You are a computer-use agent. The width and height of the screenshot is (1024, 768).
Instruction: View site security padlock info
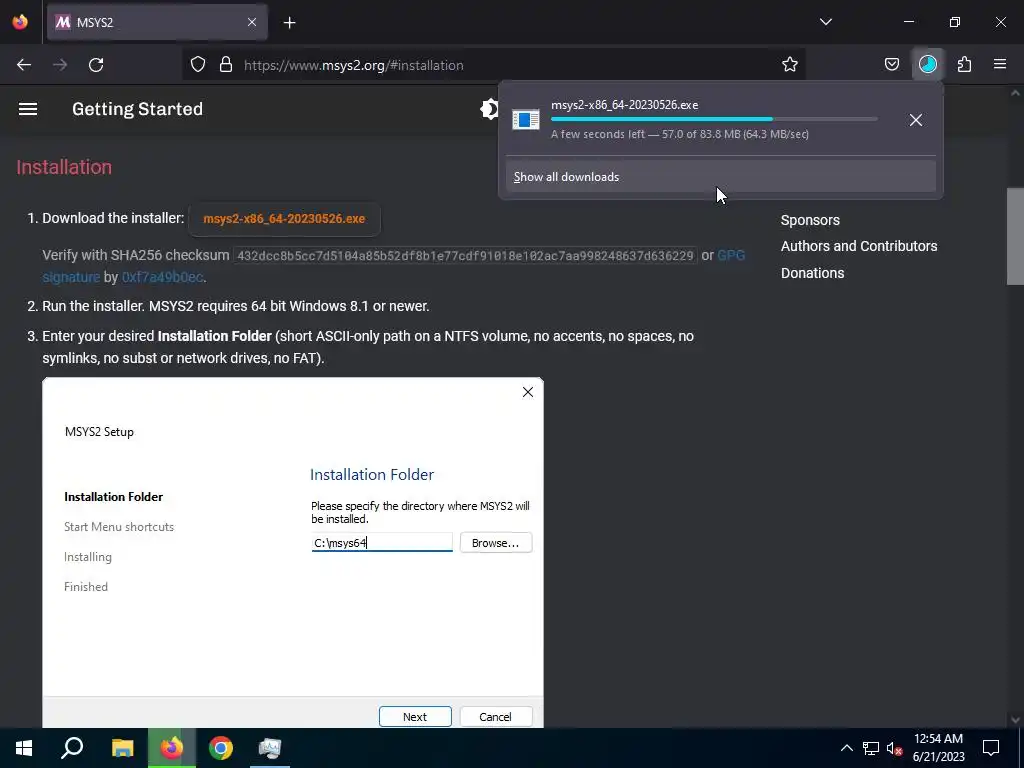226,65
